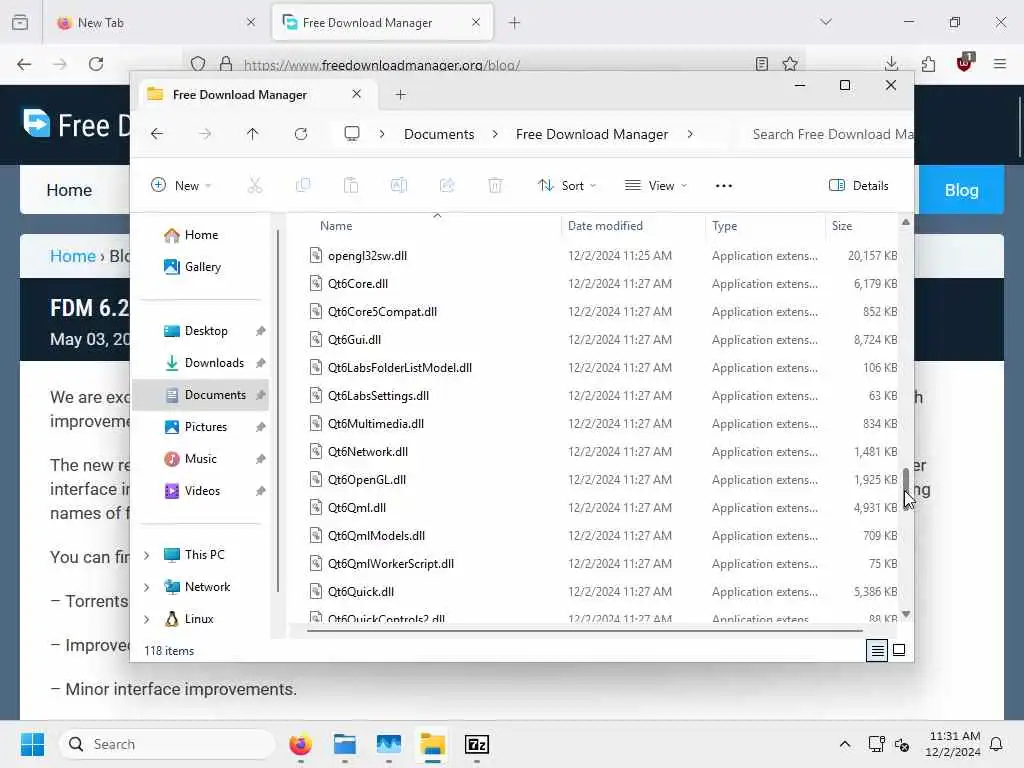1024x768 pixels.
Task: Open the notification bell in system tray
Action: (x=997, y=744)
